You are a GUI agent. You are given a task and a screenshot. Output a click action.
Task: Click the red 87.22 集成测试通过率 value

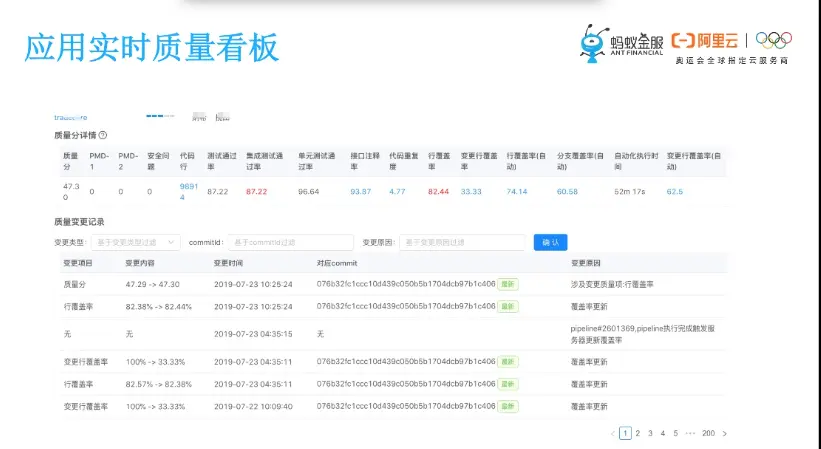[257, 192]
